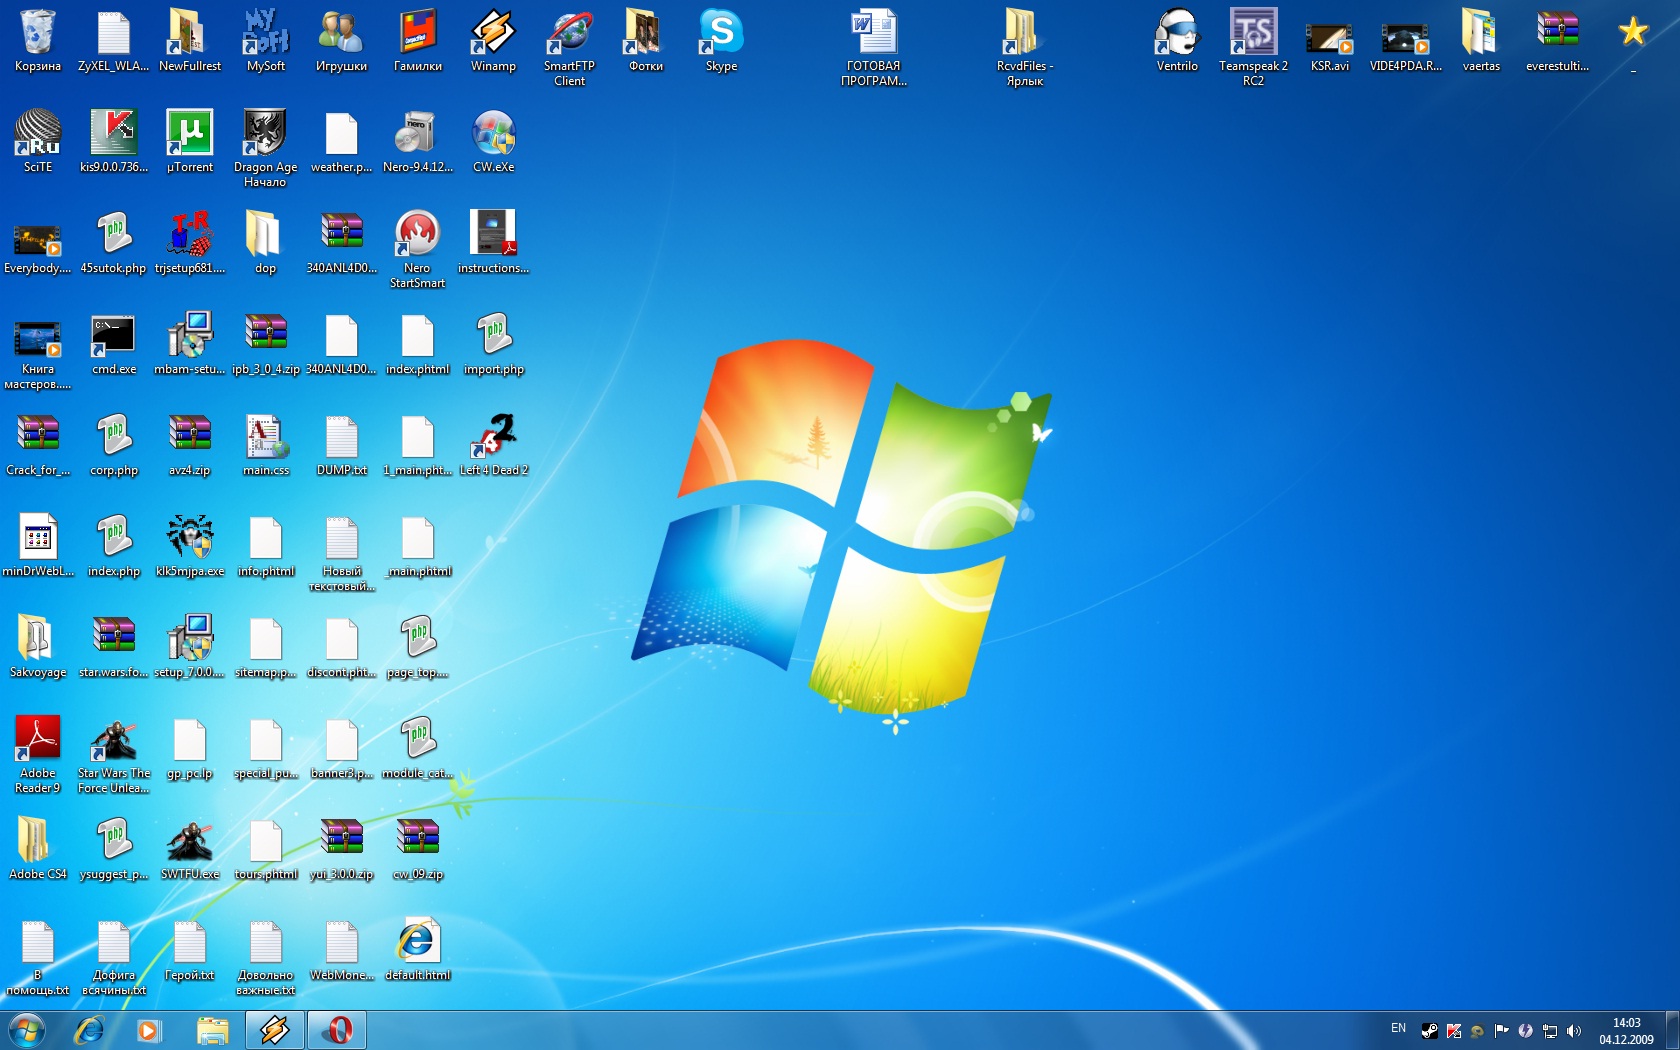Select the instructions PDF icon
Screen dimensions: 1680x1050
(x=493, y=243)
